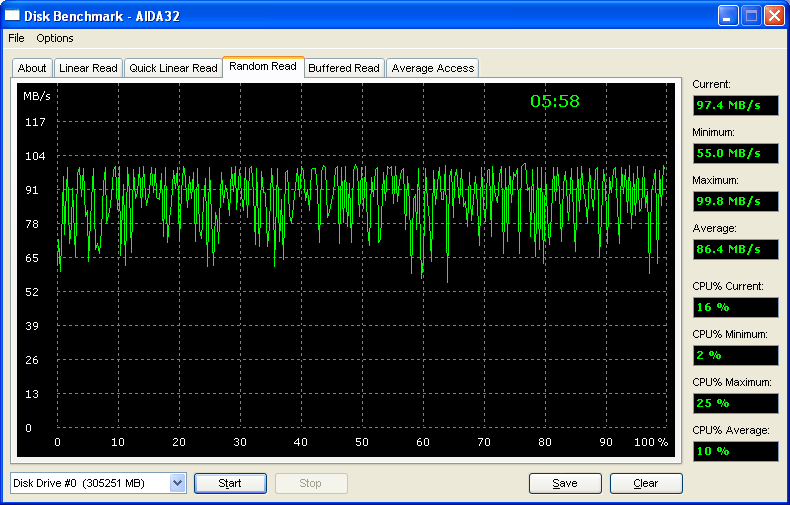Click the Minimum value 55.0 MB/s

736,153
